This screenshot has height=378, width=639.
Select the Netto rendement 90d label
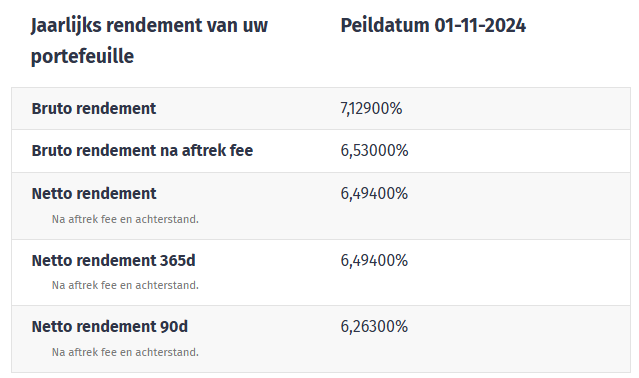coord(110,327)
